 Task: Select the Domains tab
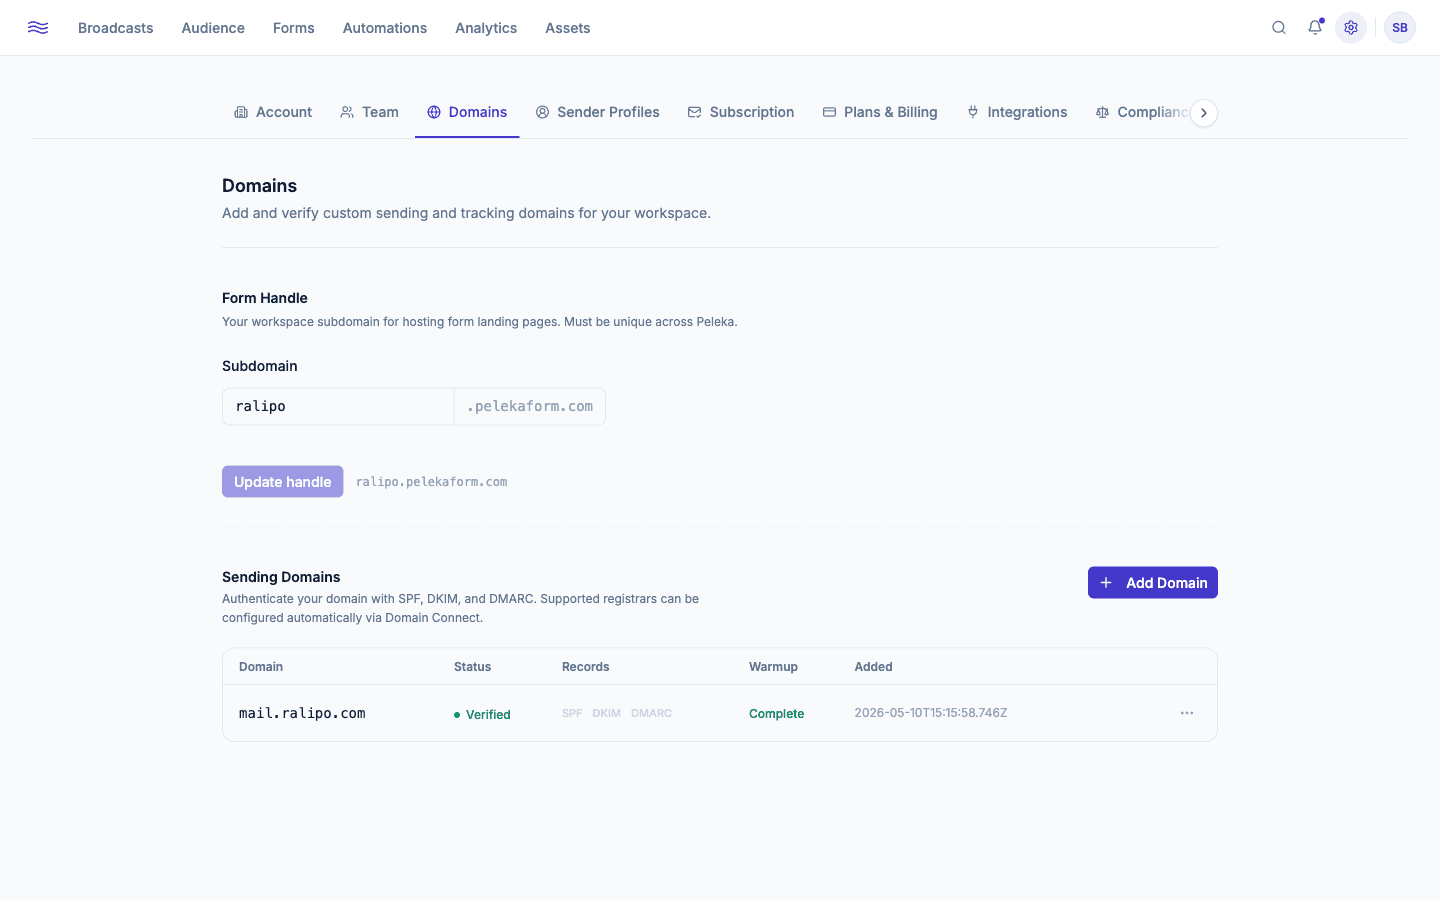pos(467,112)
